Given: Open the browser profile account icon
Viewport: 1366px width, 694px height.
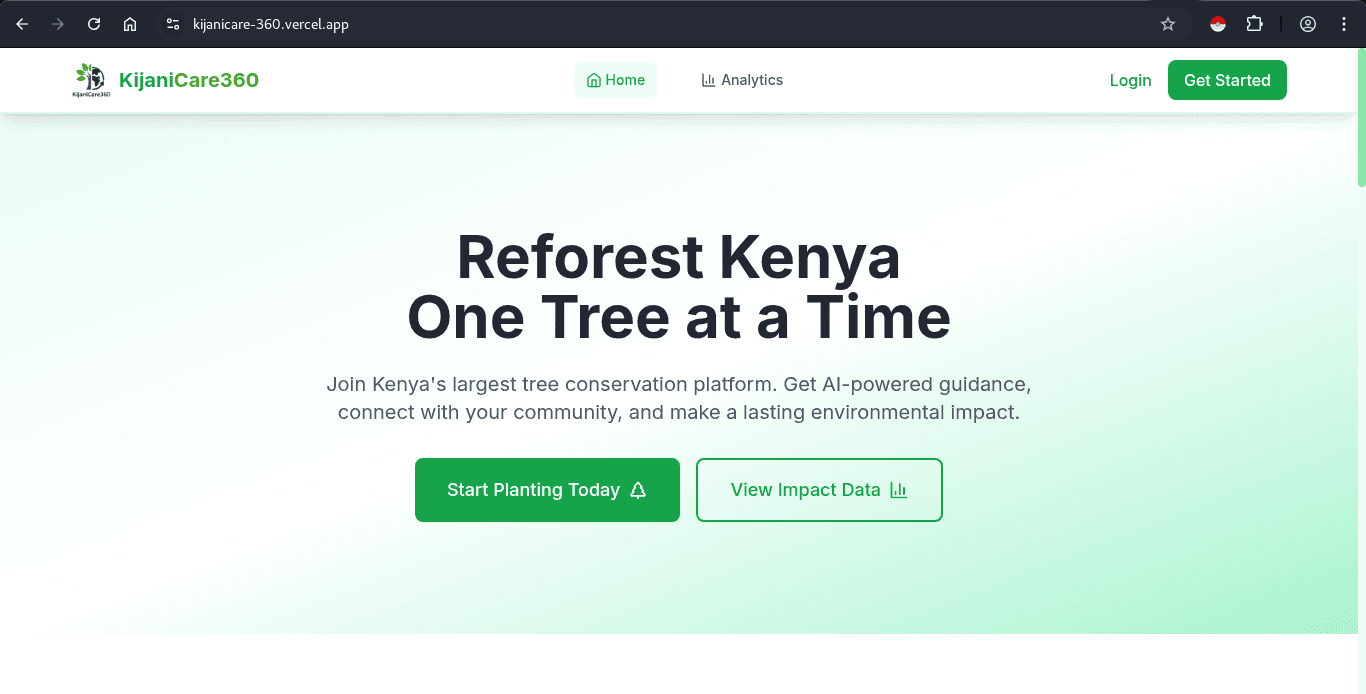Looking at the screenshot, I should (1308, 24).
